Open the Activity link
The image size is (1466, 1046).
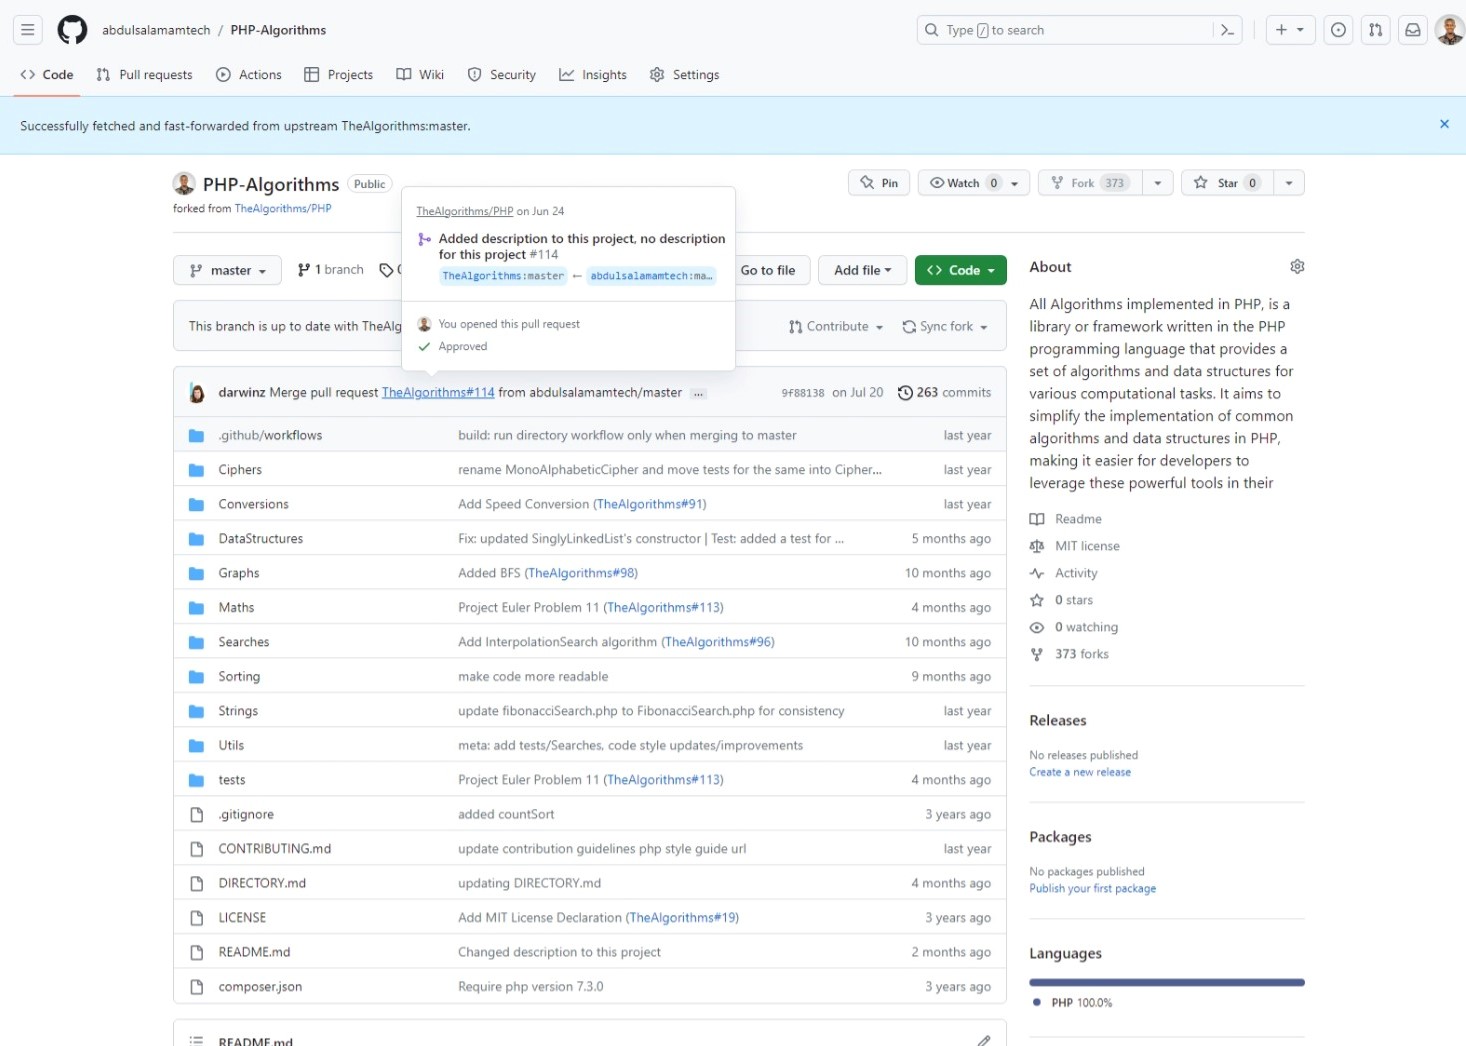click(1064, 573)
